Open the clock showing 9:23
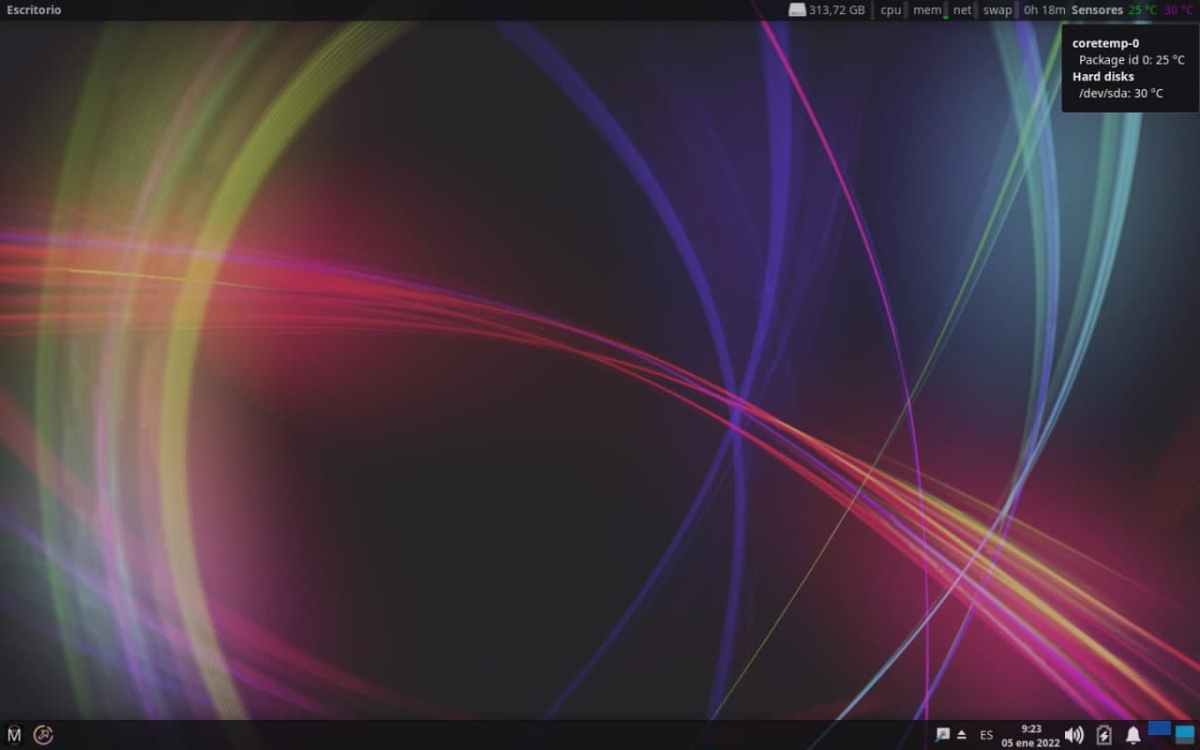Viewport: 1200px width, 750px height. pos(1031,735)
